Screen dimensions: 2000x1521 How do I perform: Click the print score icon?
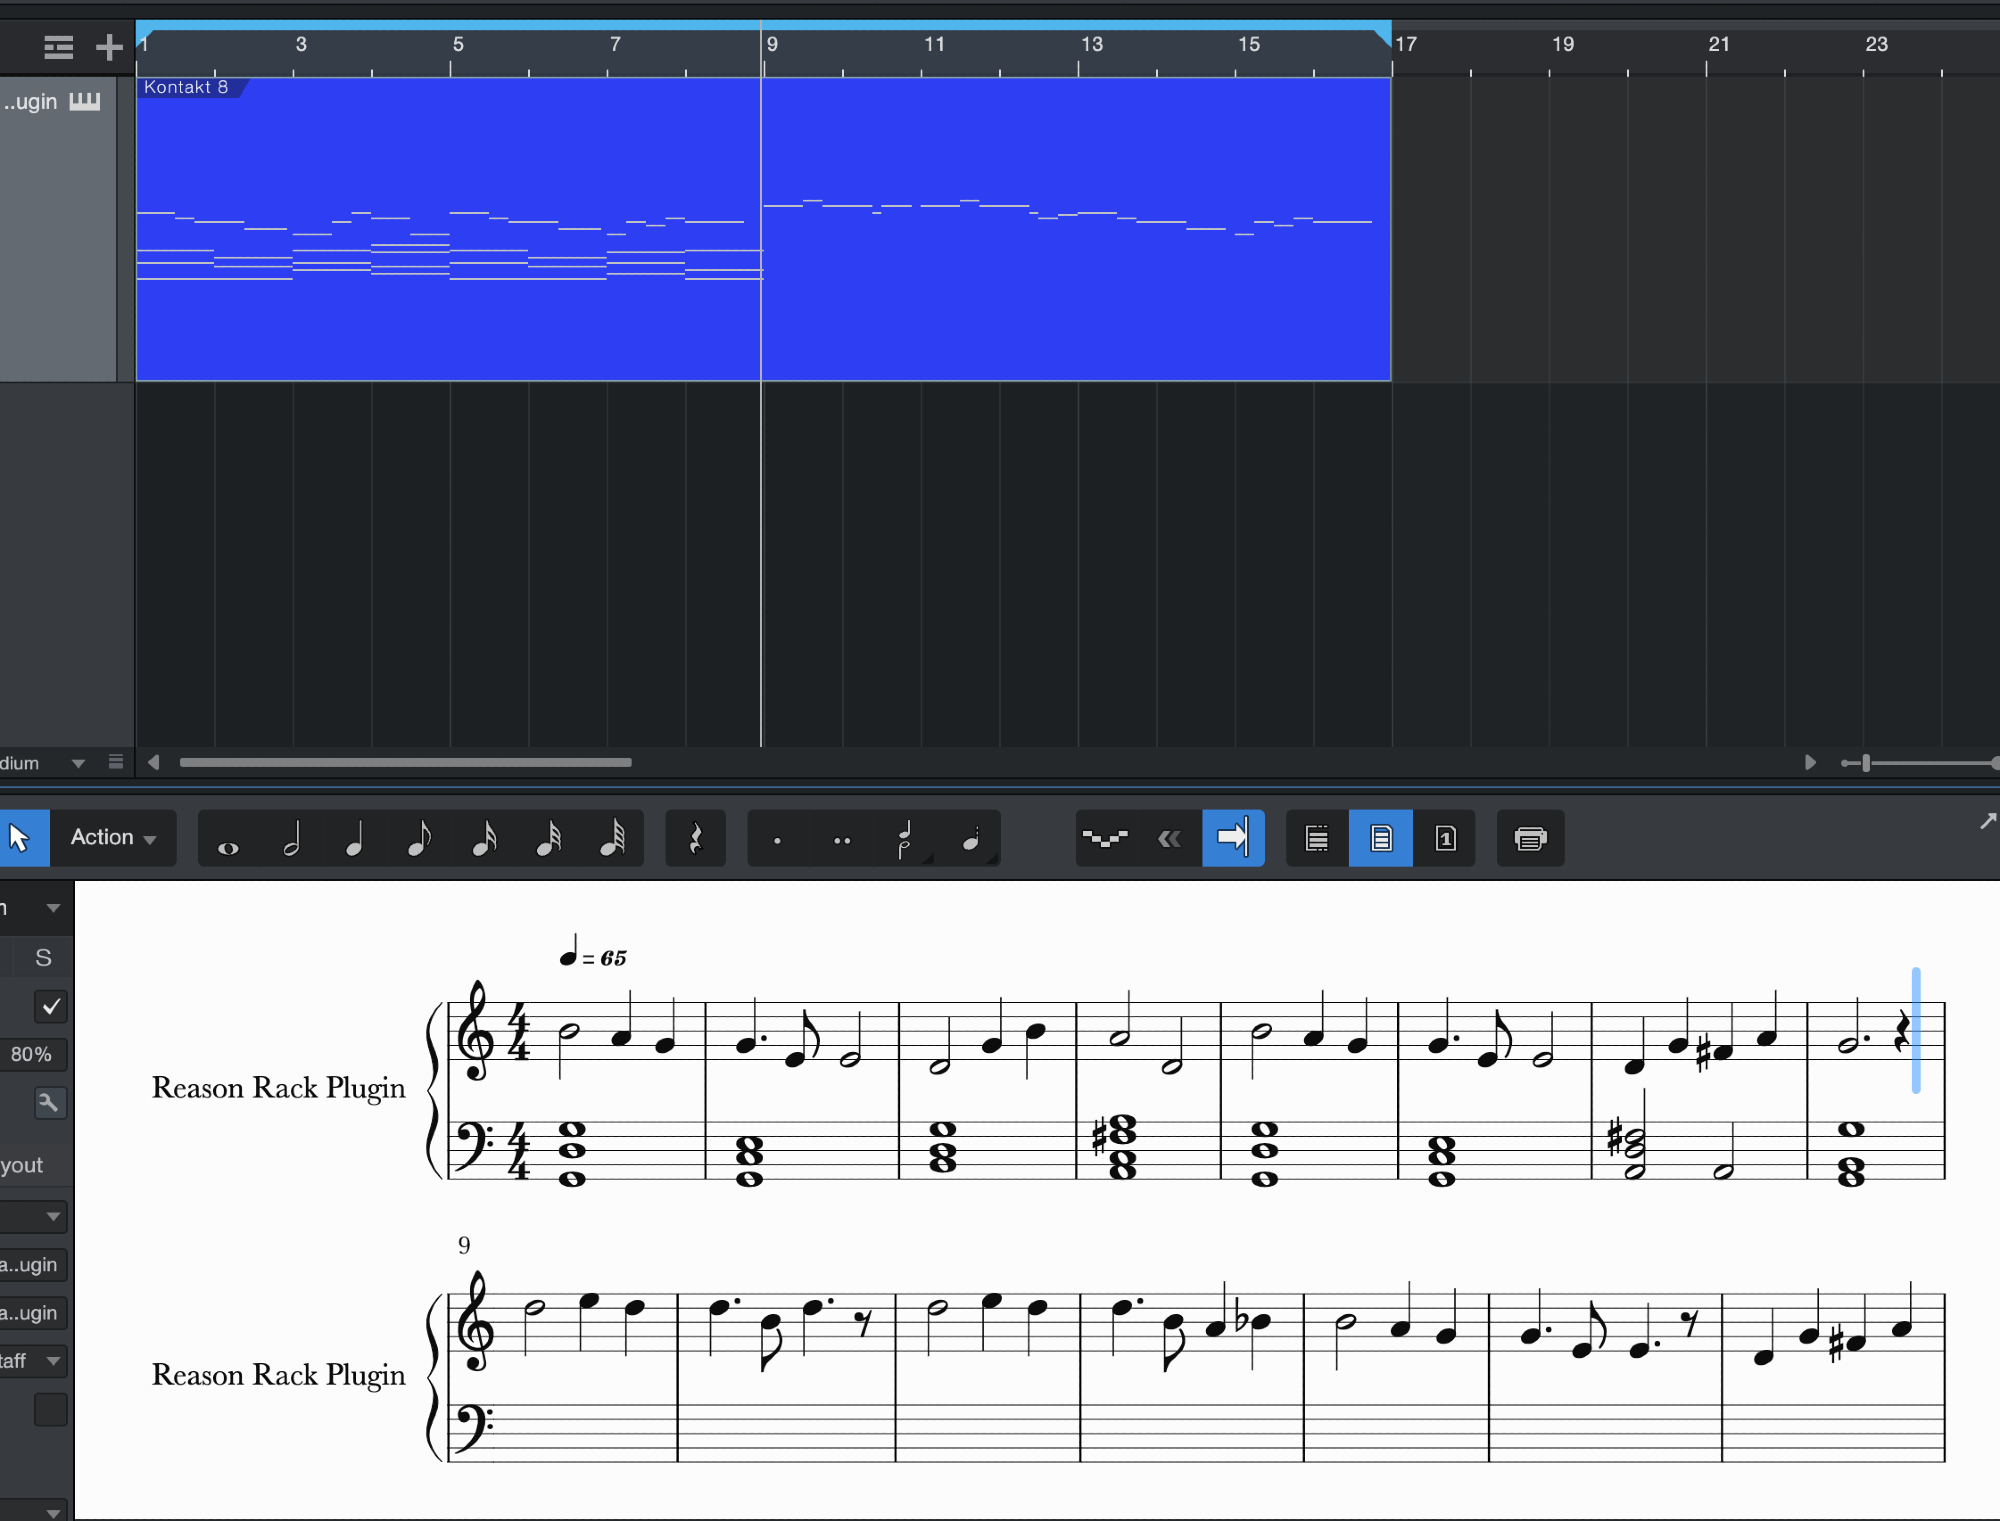point(1529,838)
